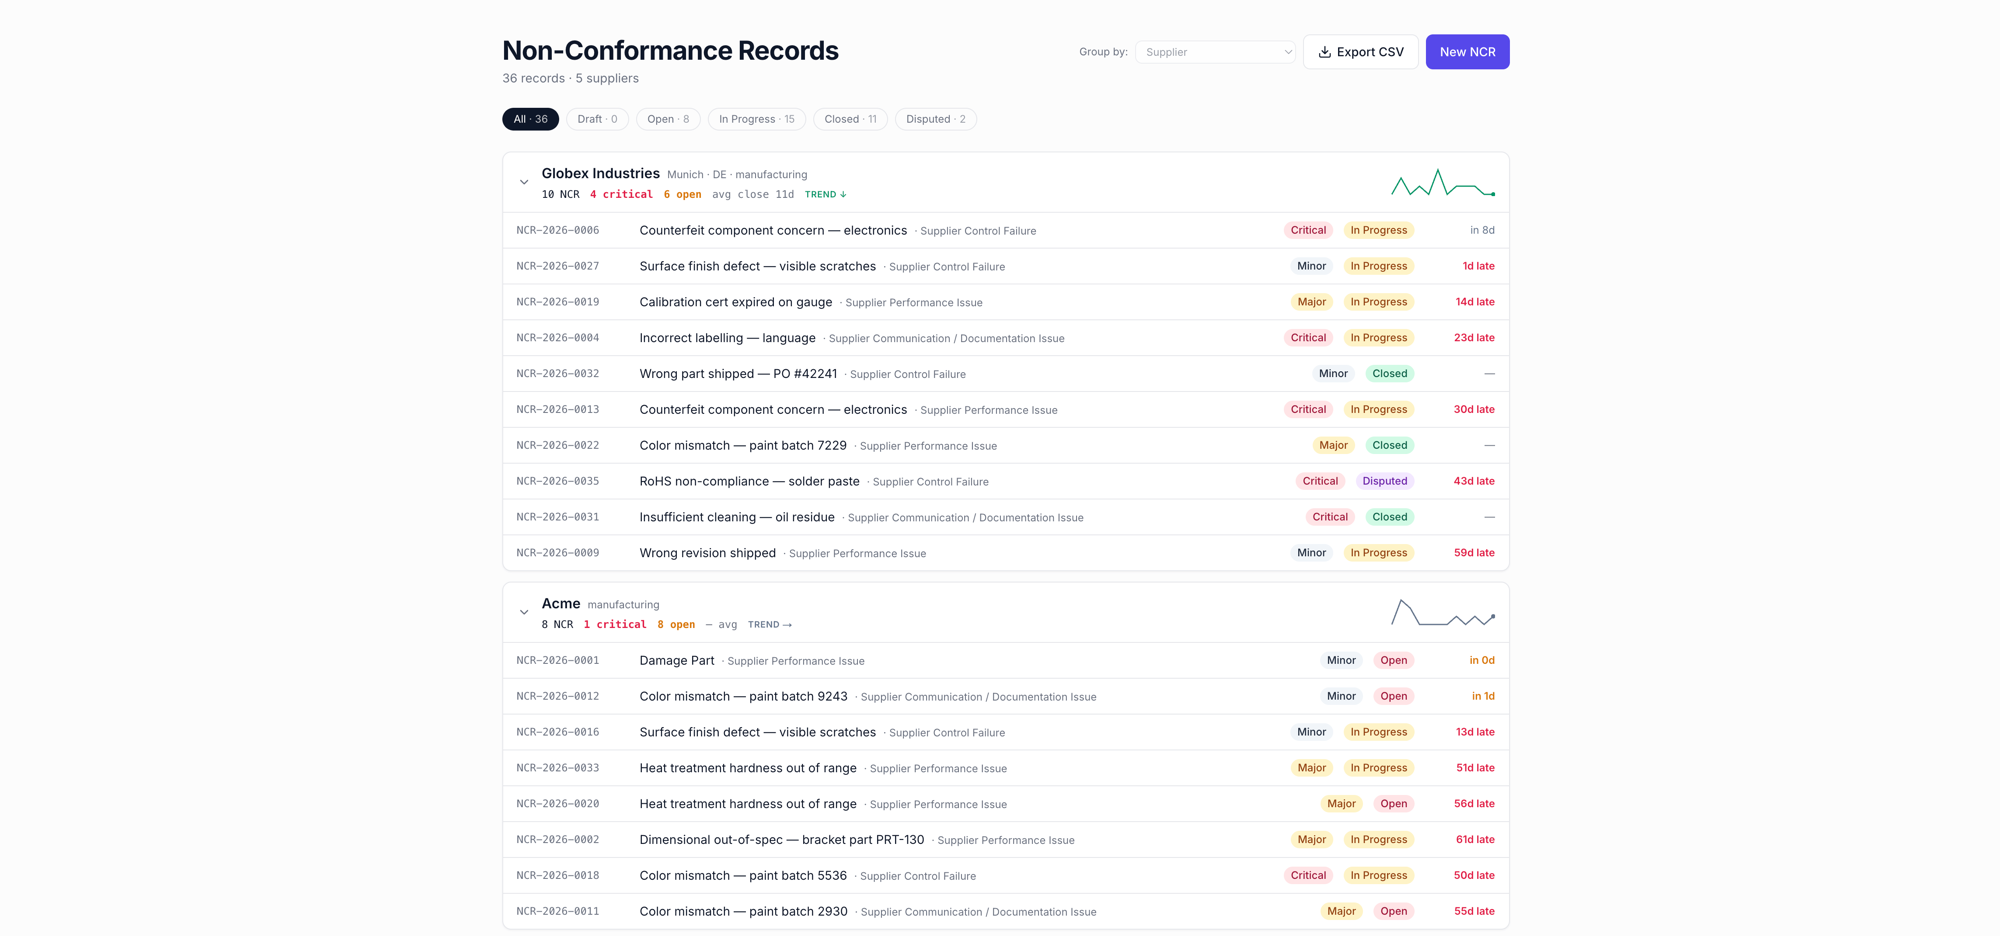Click Globex 4 critical count
Viewport: 2000px width, 936px height.
(621, 195)
